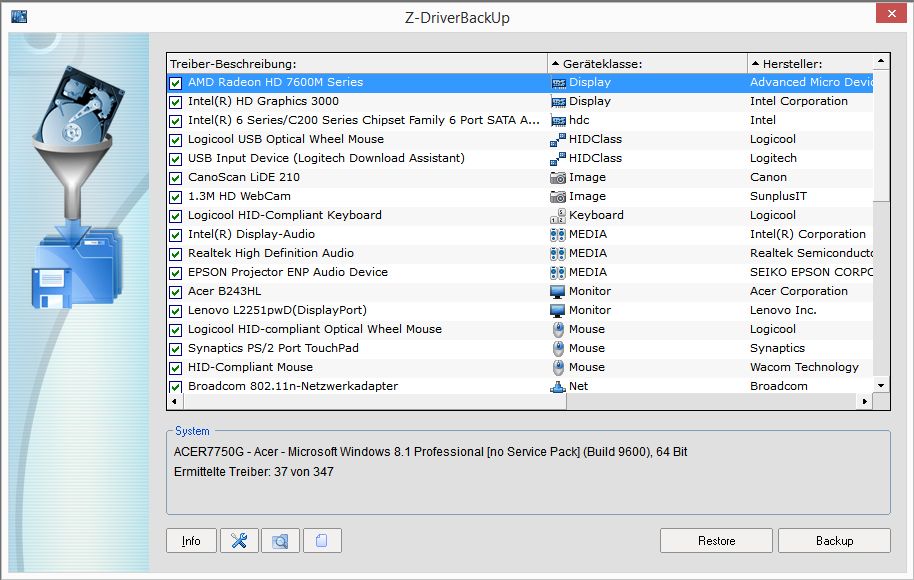Sort by Treiber-Beschreibung column header

(x=357, y=64)
